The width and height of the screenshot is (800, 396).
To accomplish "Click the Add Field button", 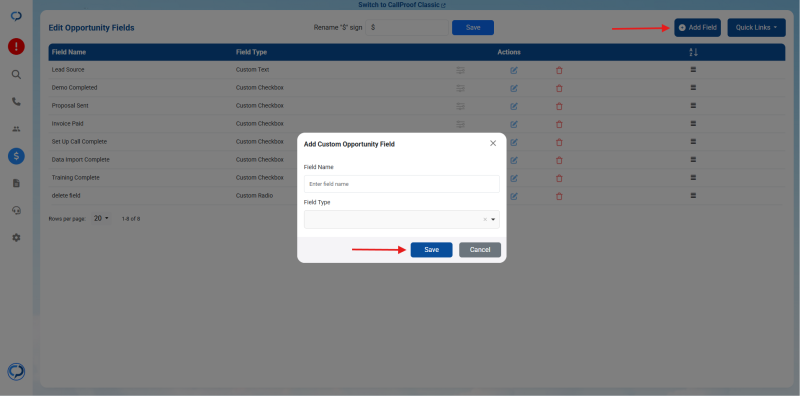I will tap(697, 28).
